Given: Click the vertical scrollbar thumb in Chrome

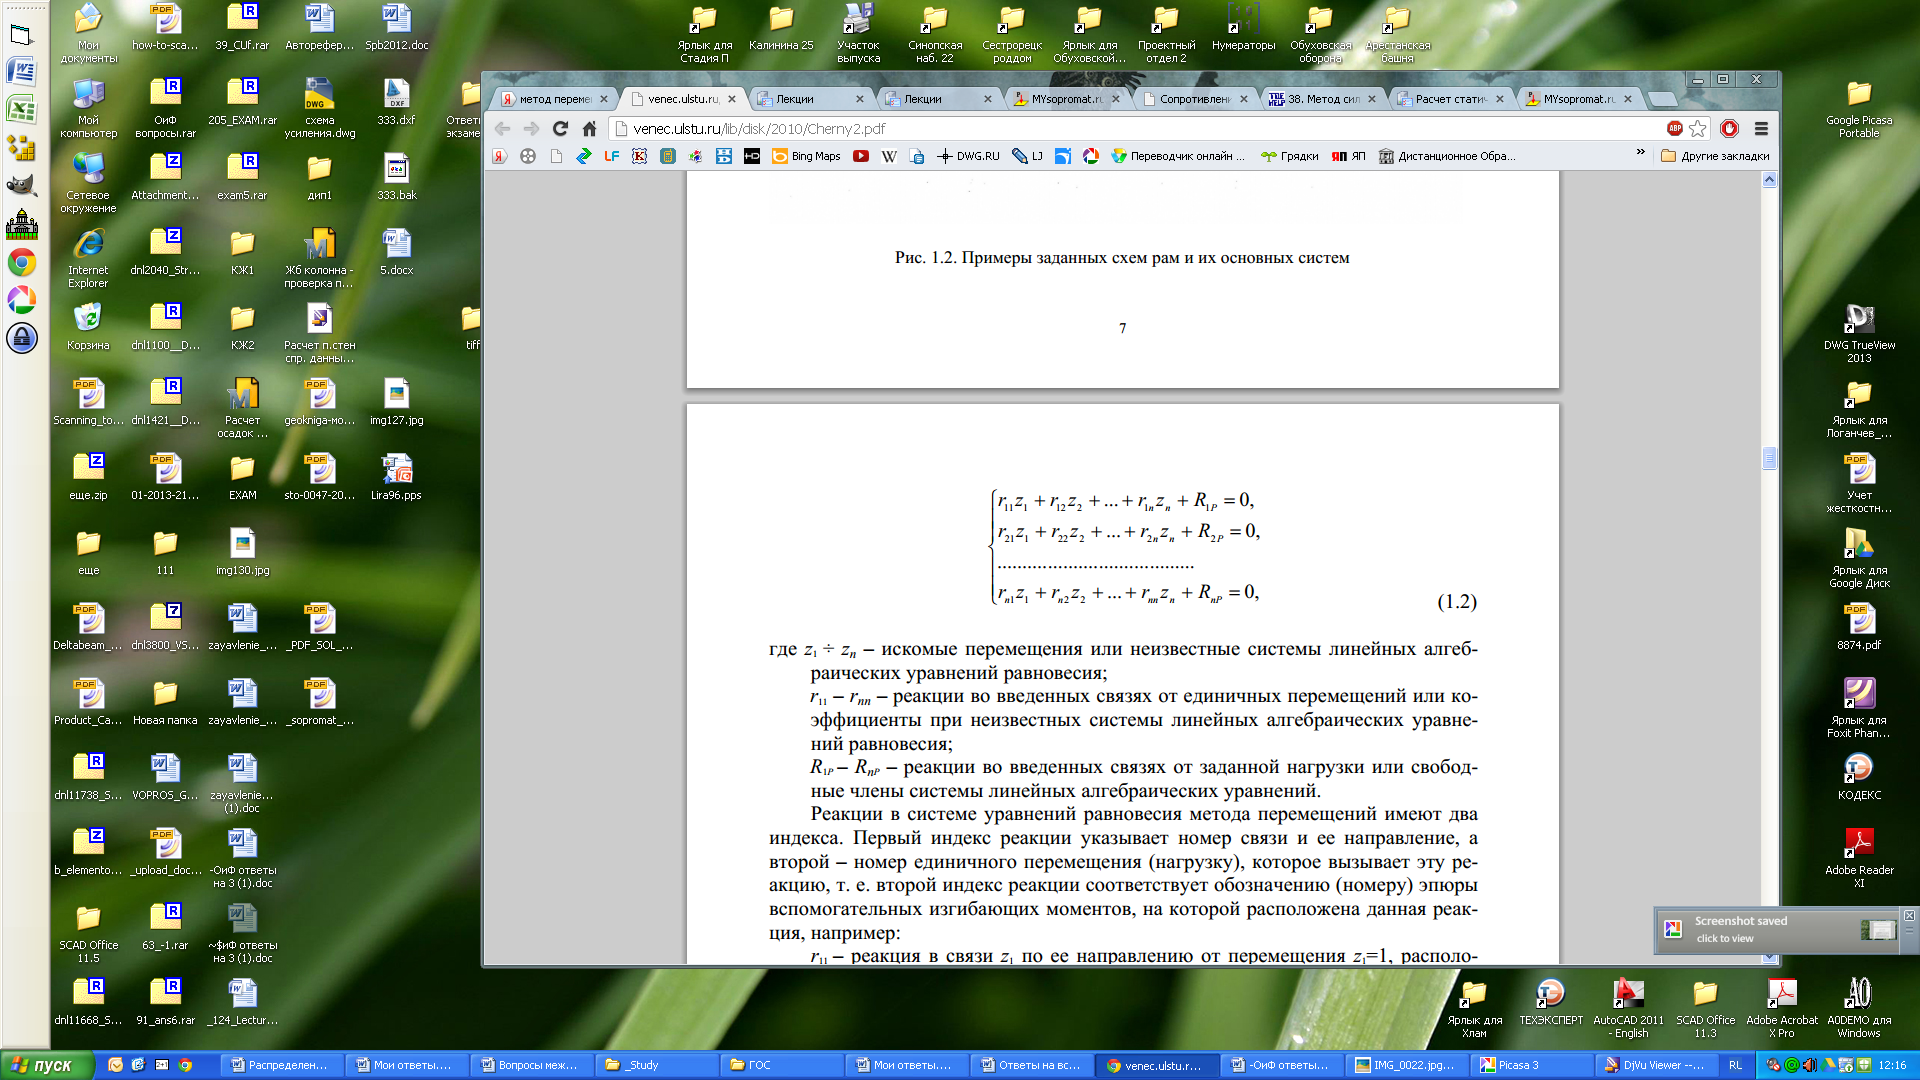Looking at the screenshot, I should 1769,458.
